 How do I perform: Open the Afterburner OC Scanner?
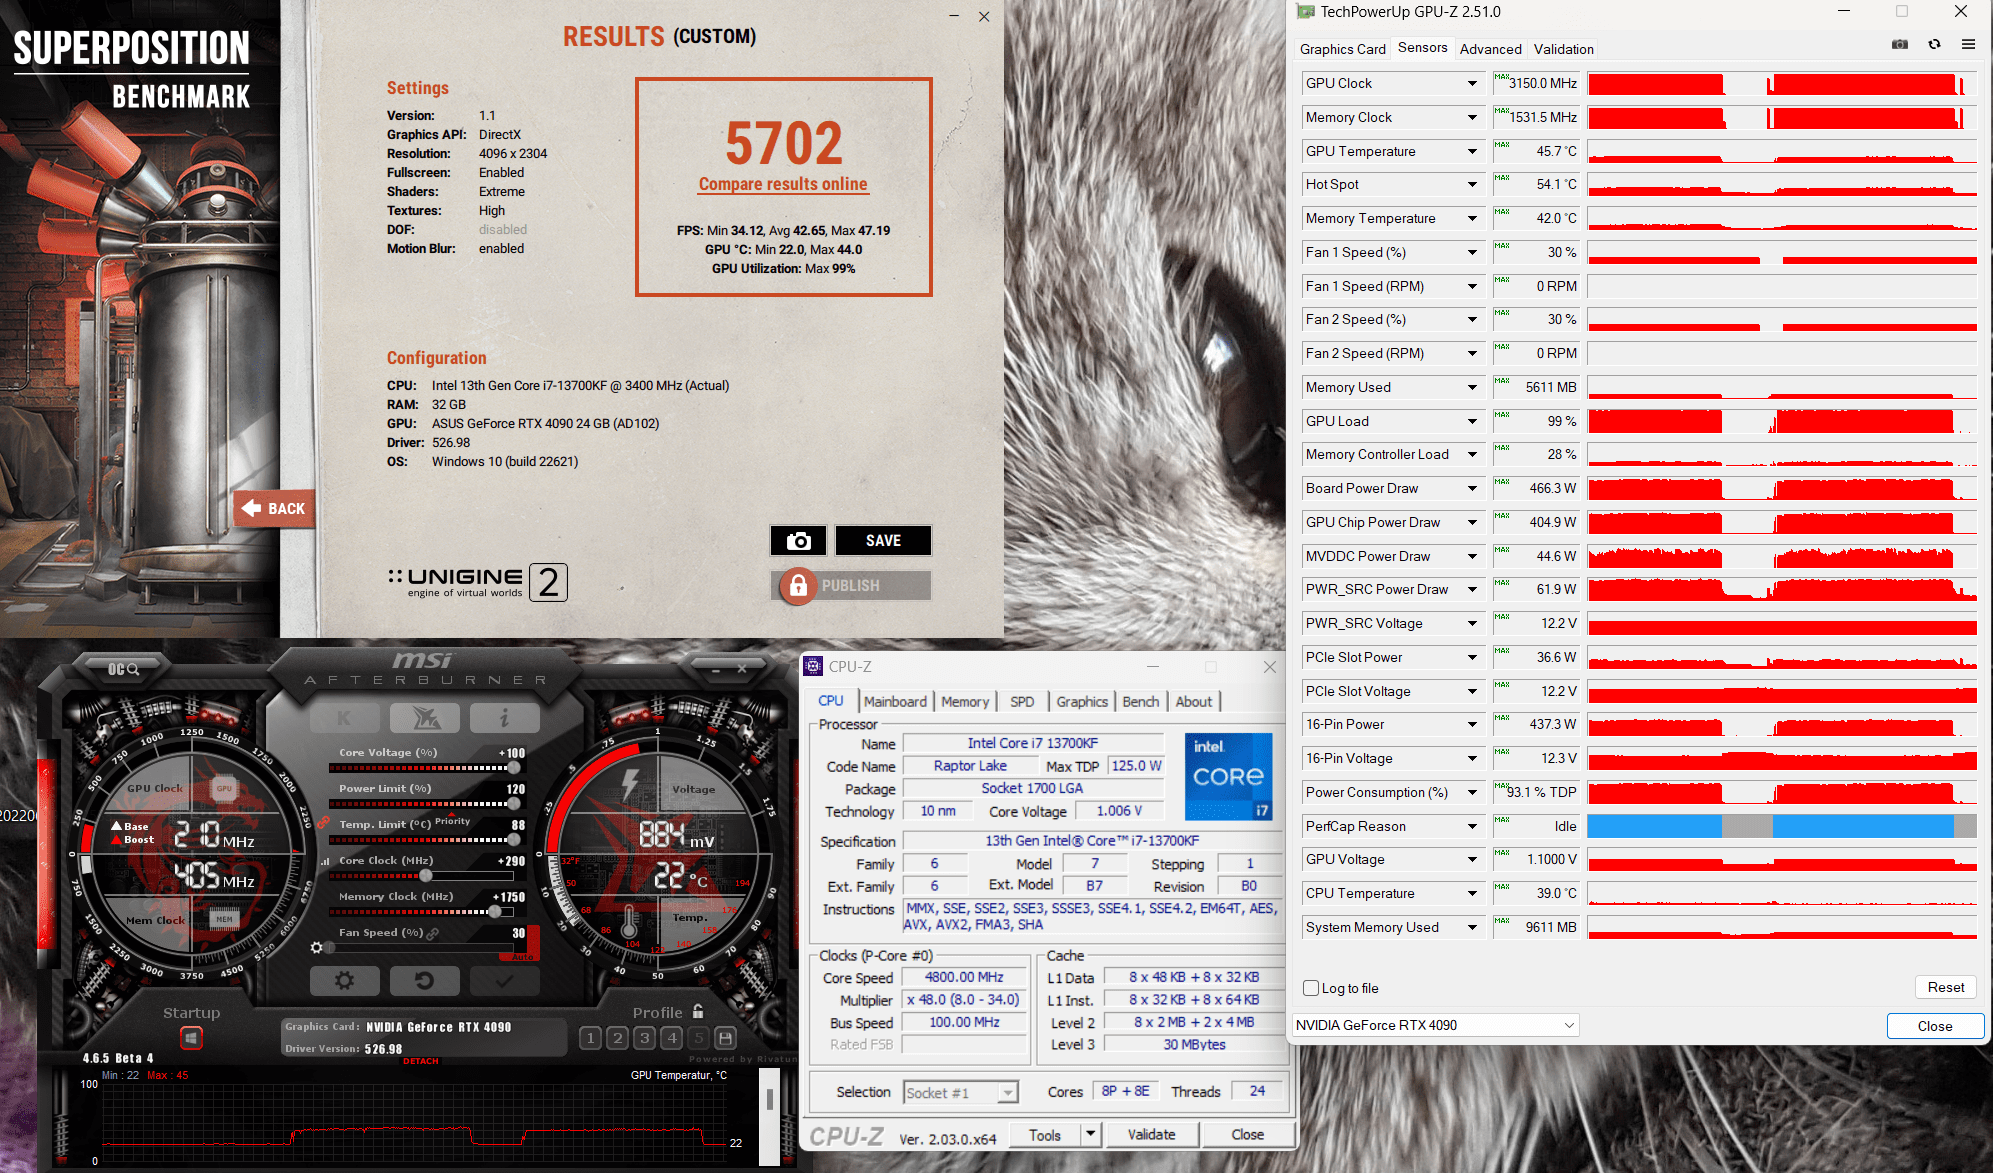[x=123, y=669]
